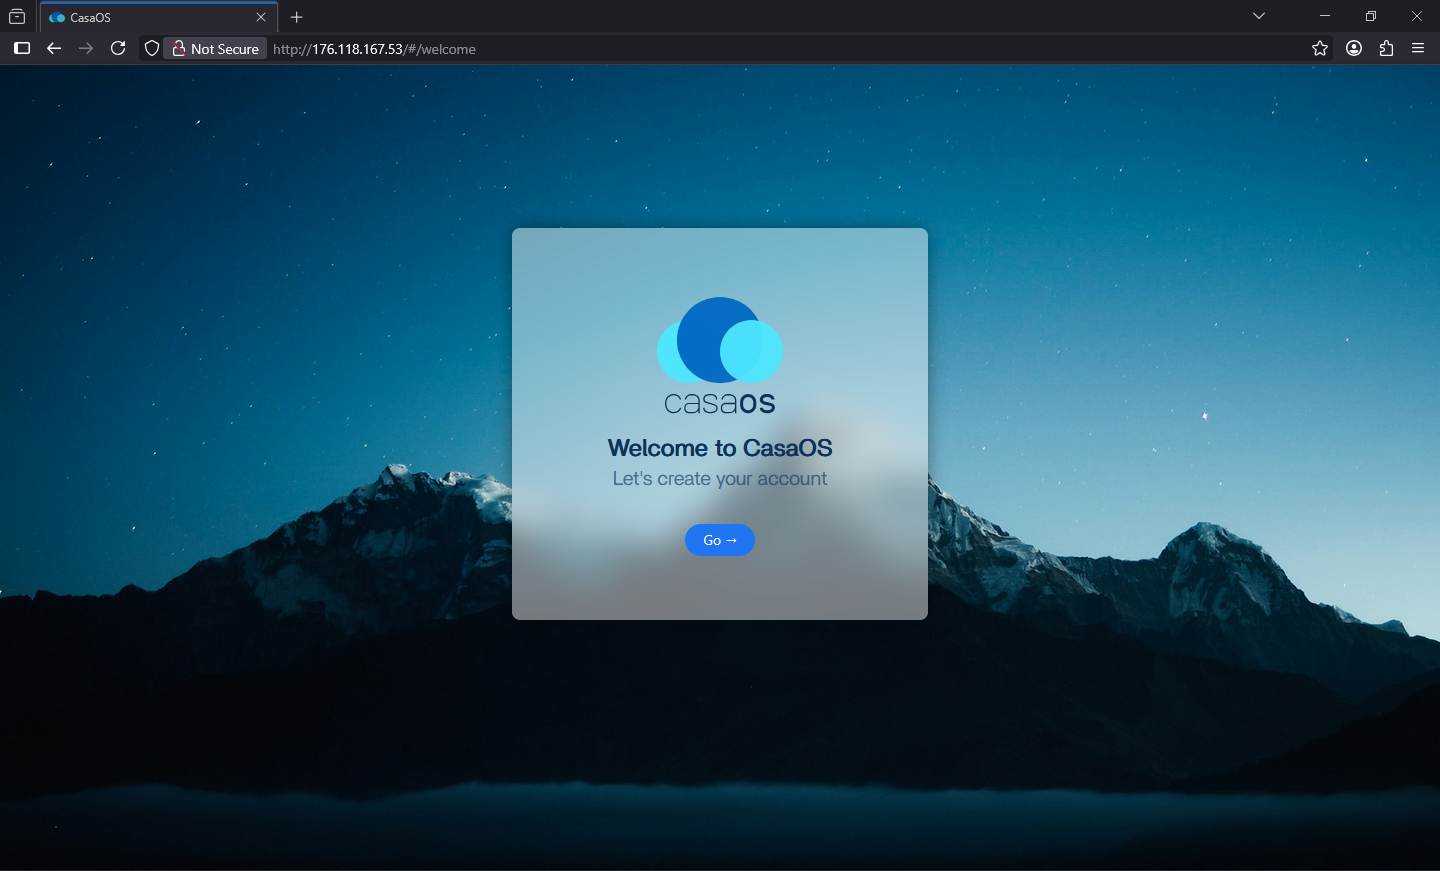Open the Extensions puzzle-piece icon
This screenshot has width=1440, height=871.
[x=1386, y=48]
